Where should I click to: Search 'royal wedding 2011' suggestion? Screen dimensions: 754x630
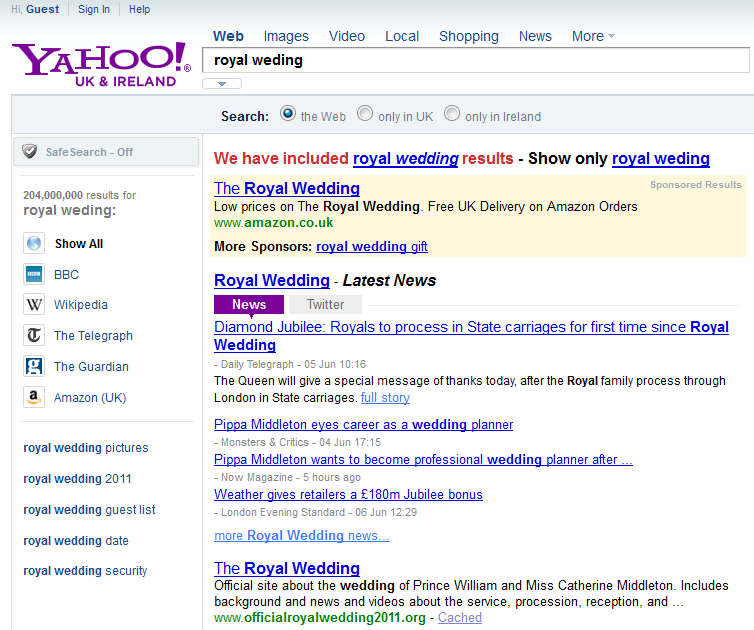pyautogui.click(x=77, y=479)
